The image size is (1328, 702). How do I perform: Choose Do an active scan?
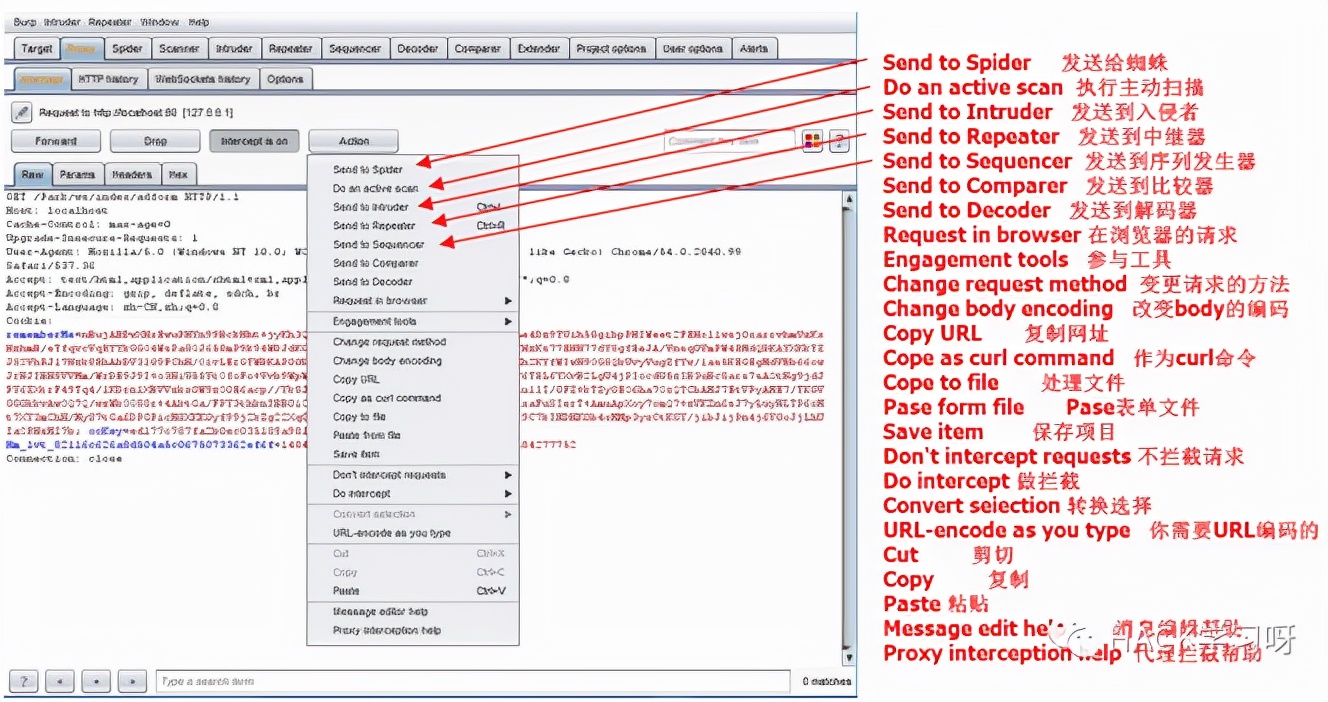tap(413, 188)
